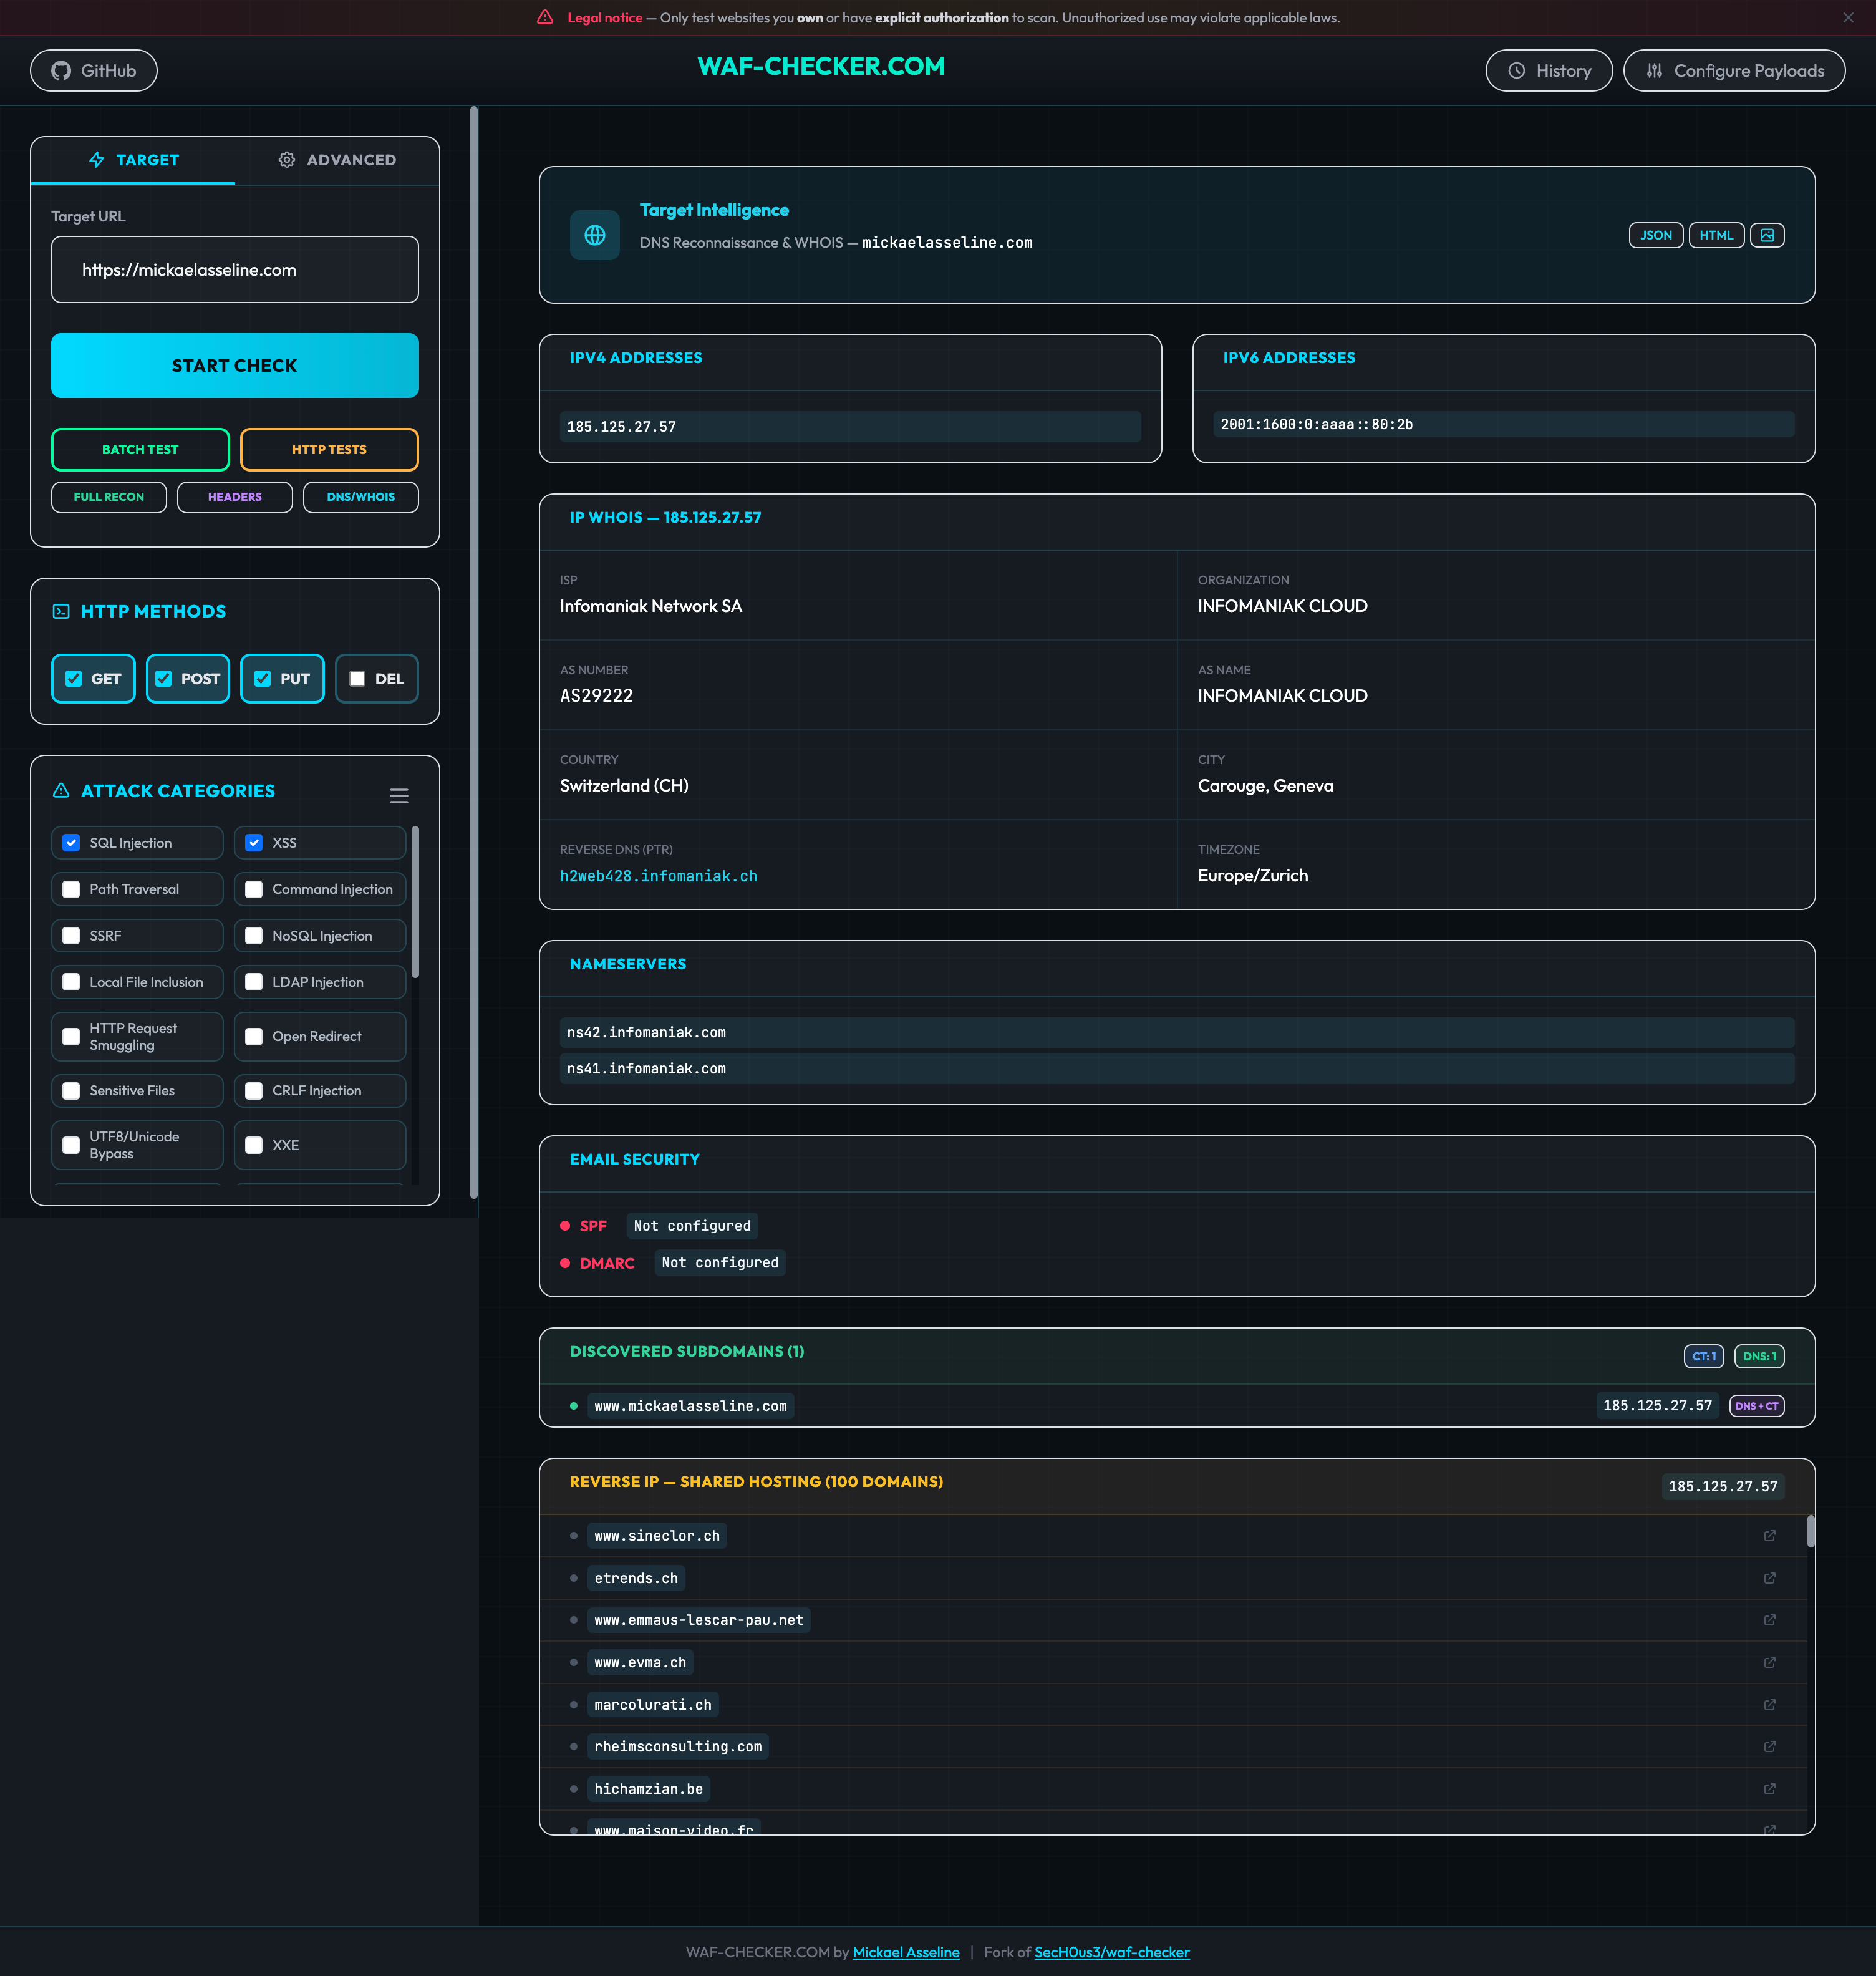Click the terminal icon beside HTTP METHODS

click(x=62, y=611)
